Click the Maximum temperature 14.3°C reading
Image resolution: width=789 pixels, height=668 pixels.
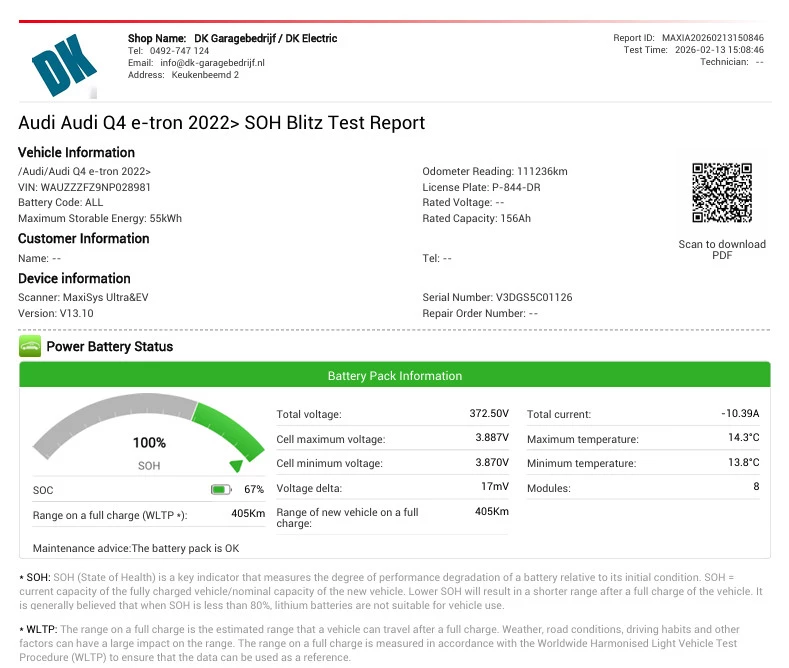pos(742,439)
